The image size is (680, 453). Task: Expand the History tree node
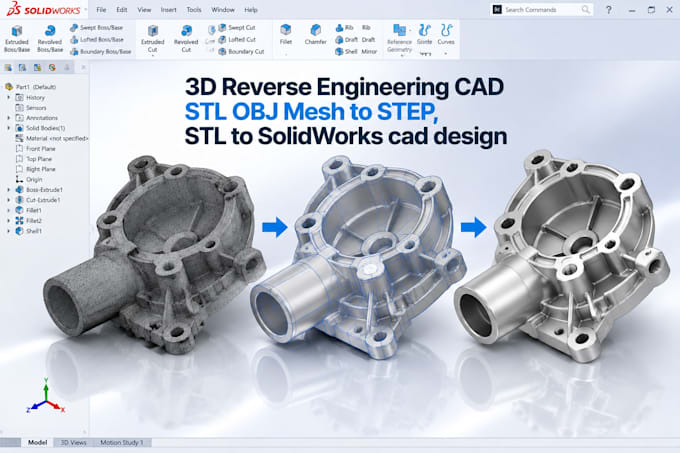point(8,98)
